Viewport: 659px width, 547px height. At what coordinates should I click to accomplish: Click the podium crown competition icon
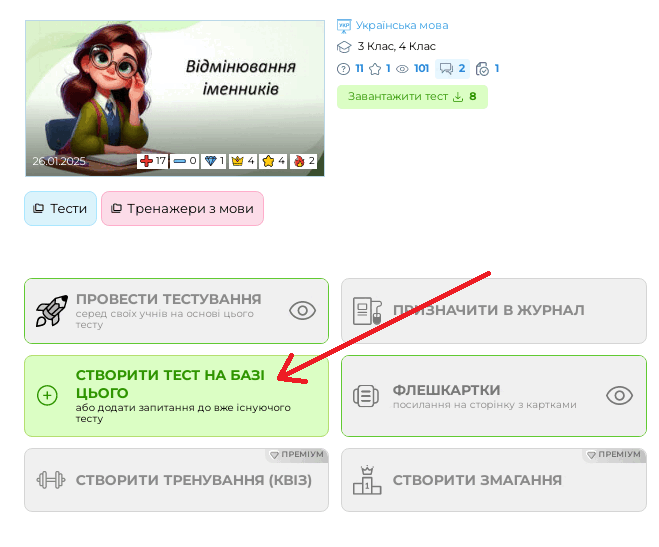coord(367,480)
